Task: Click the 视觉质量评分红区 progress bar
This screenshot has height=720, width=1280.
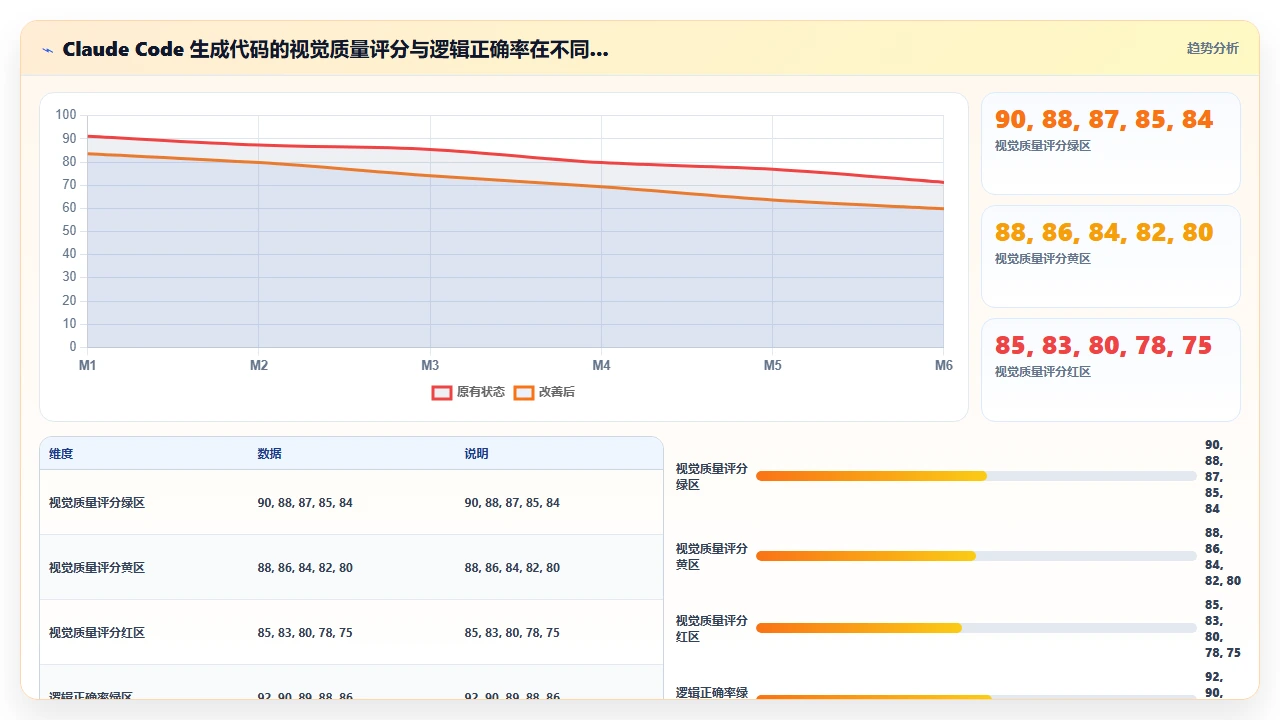Action: pos(976,628)
